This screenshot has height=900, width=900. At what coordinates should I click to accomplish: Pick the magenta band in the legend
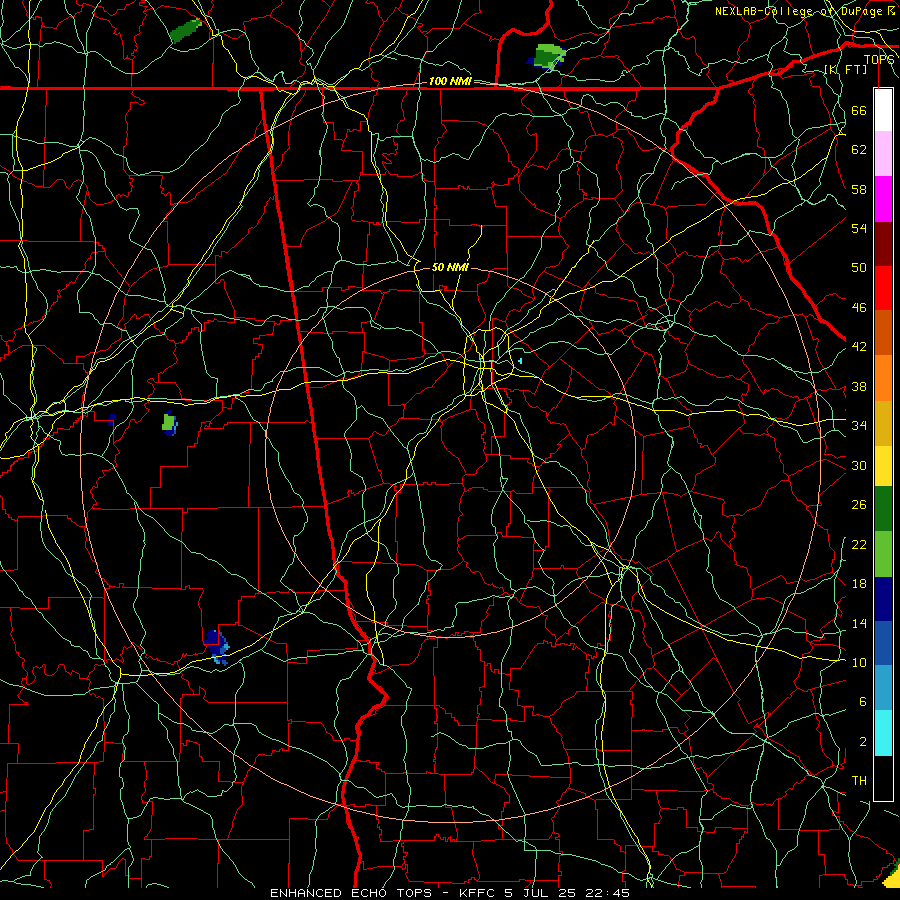[883, 199]
